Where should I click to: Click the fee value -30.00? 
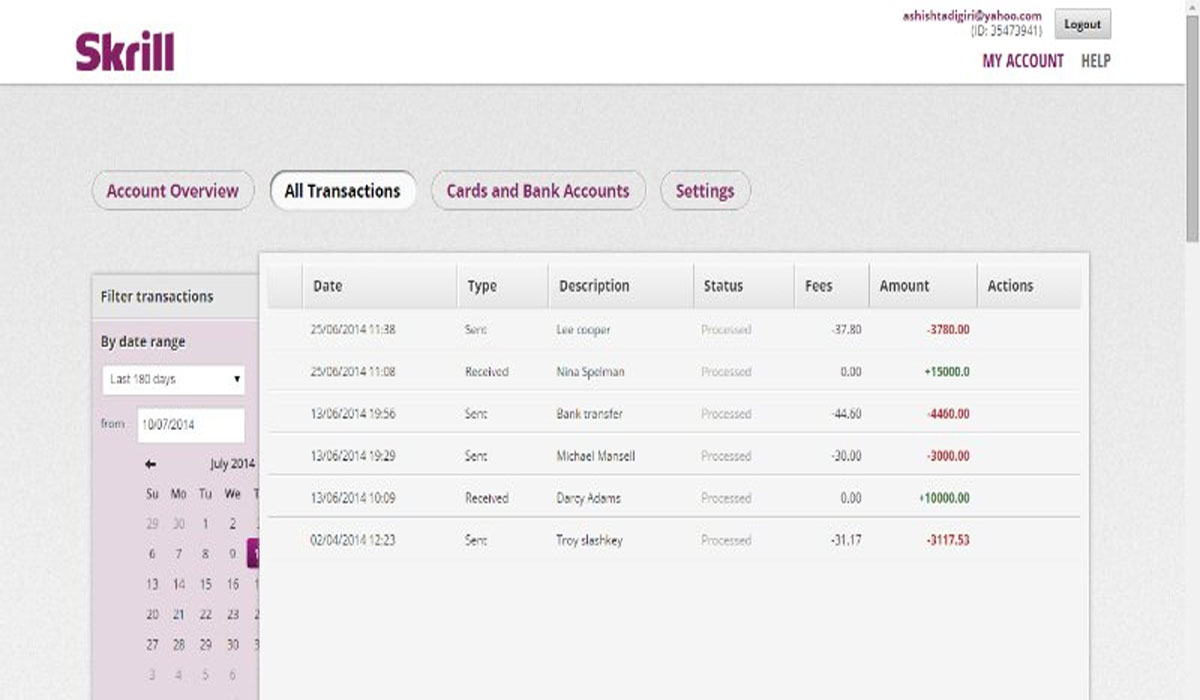tap(846, 456)
